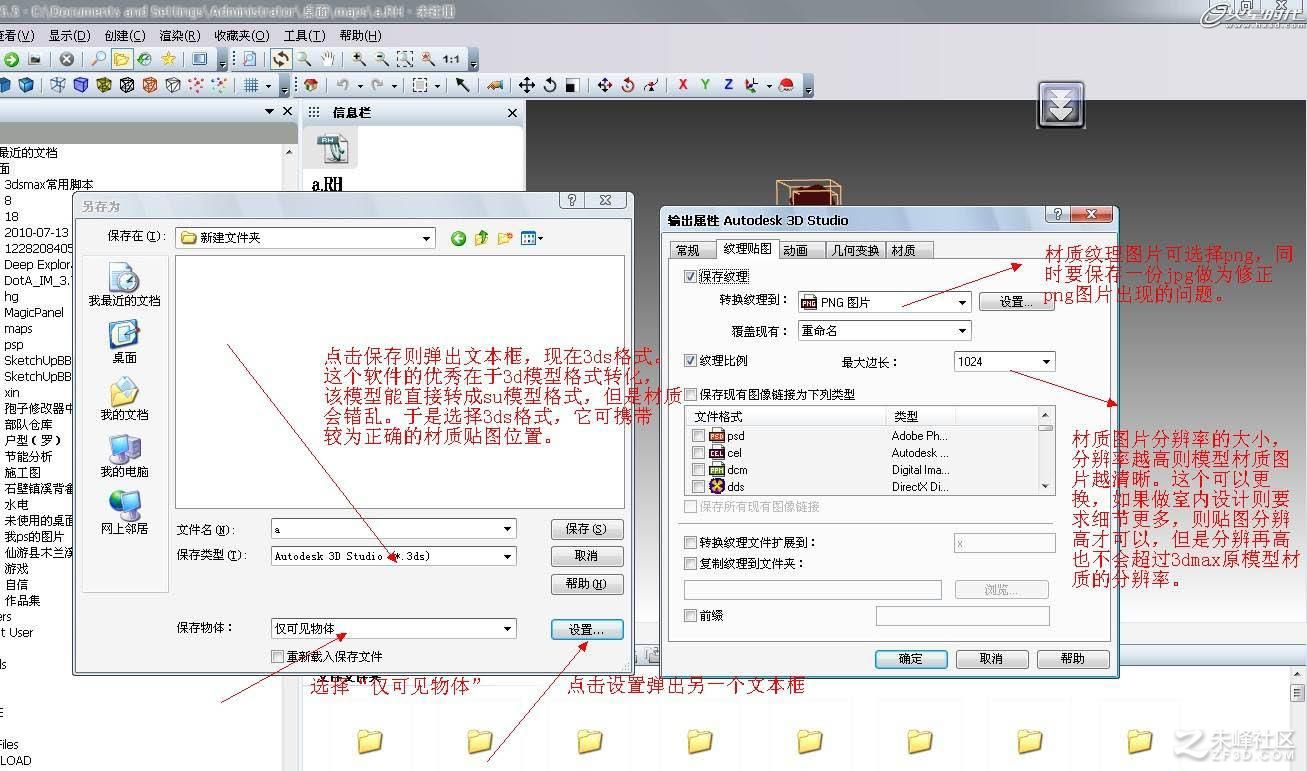
Task: Click the wireframe cube display icon
Action: [58, 86]
